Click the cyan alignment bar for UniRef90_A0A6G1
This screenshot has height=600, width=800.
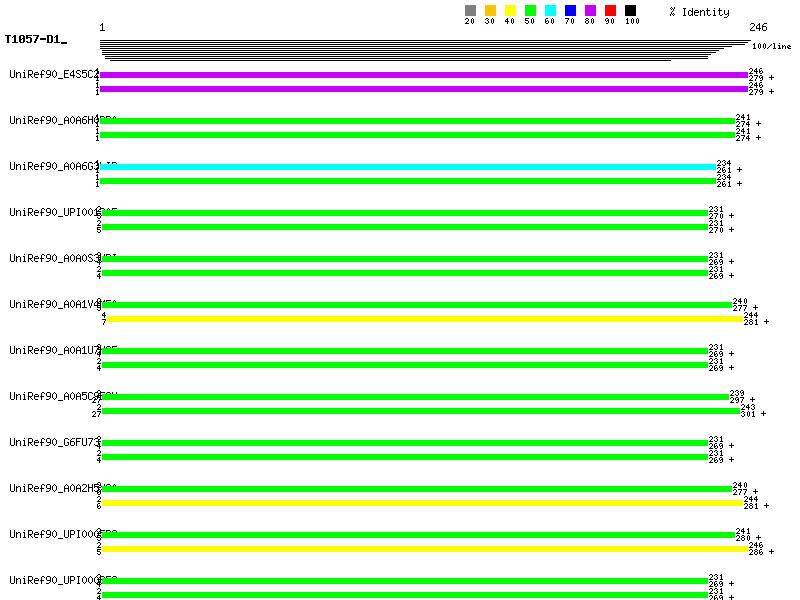[408, 167]
